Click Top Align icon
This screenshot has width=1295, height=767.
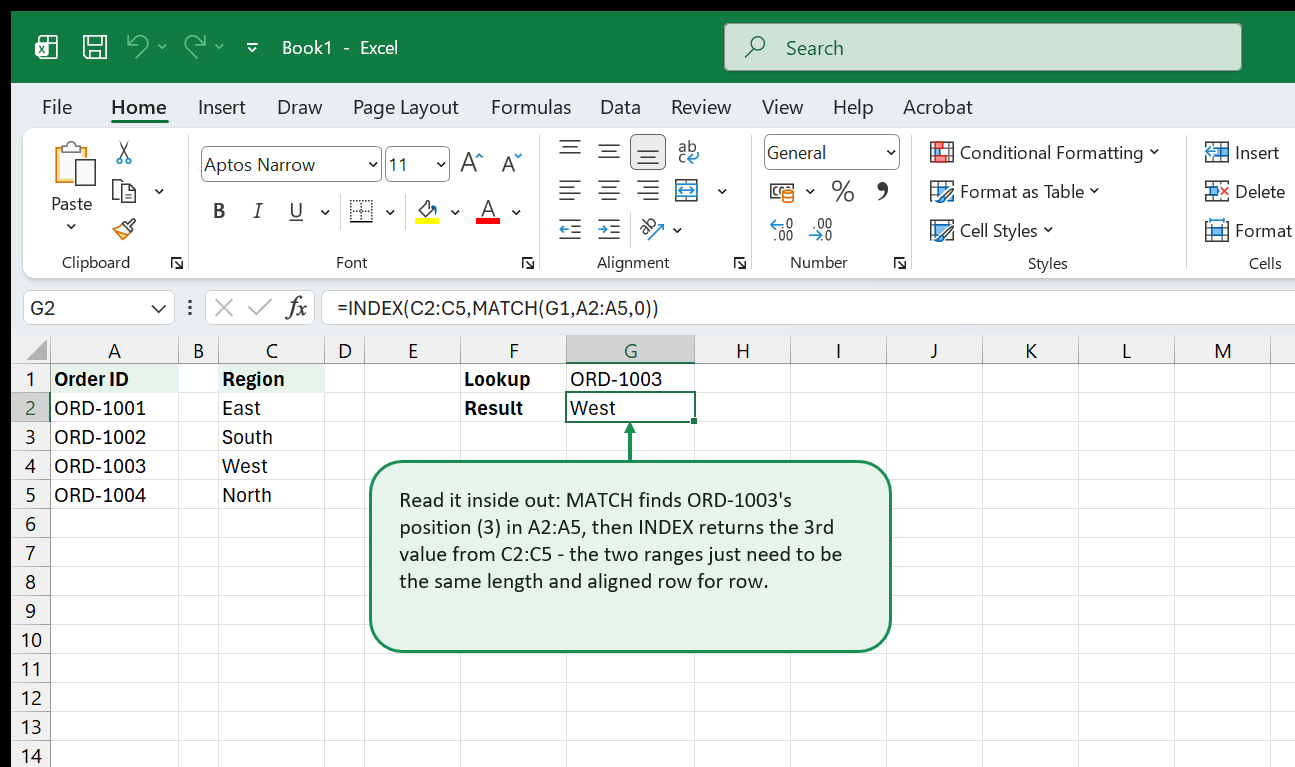[570, 151]
